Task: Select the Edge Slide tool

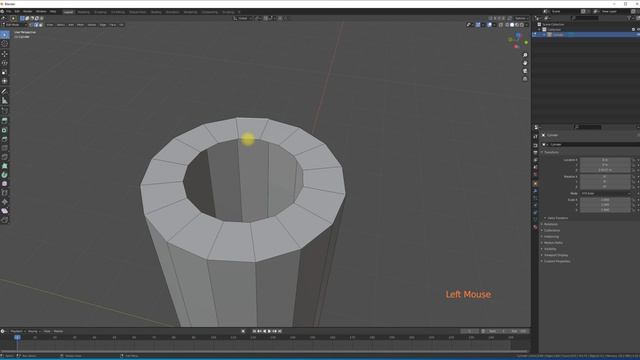Action: click(4, 193)
